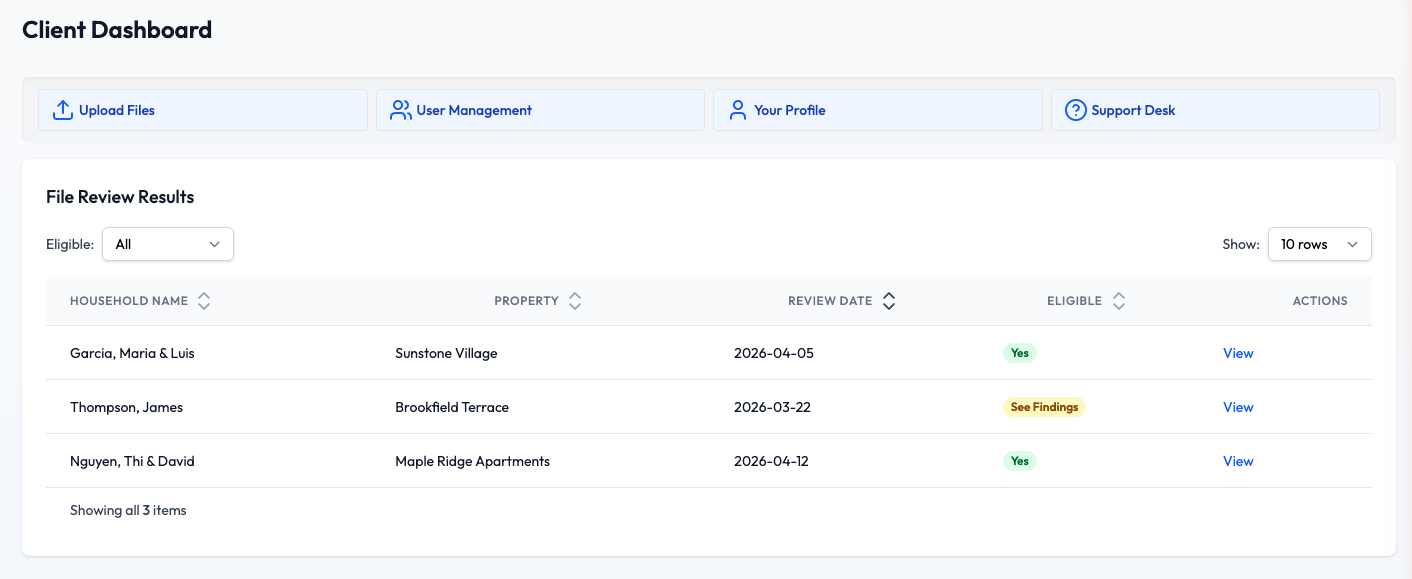Click the sort icon on Property column
The width and height of the screenshot is (1412, 579).
(x=575, y=300)
